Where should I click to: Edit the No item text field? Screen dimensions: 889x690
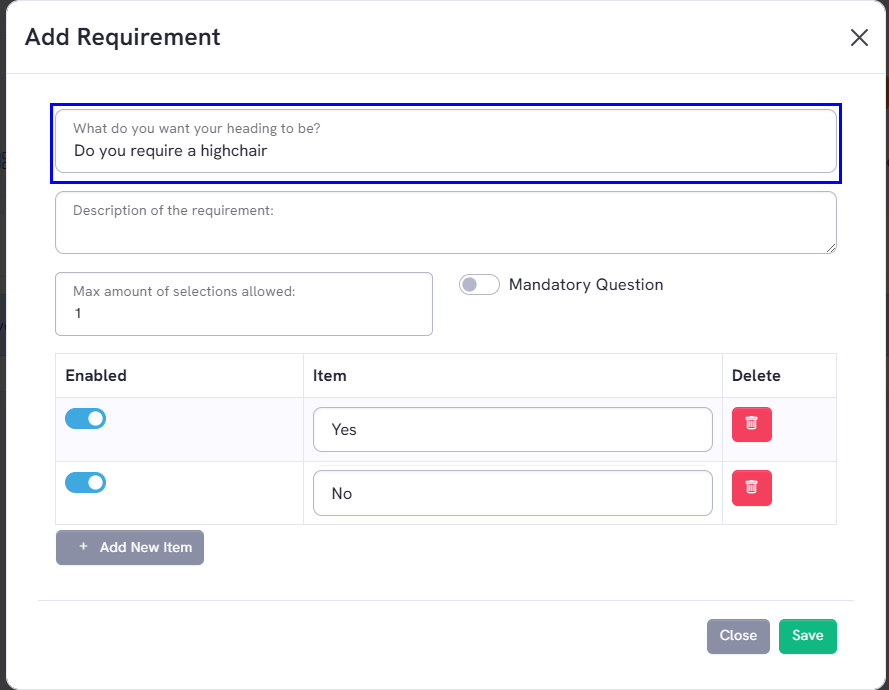pos(513,493)
